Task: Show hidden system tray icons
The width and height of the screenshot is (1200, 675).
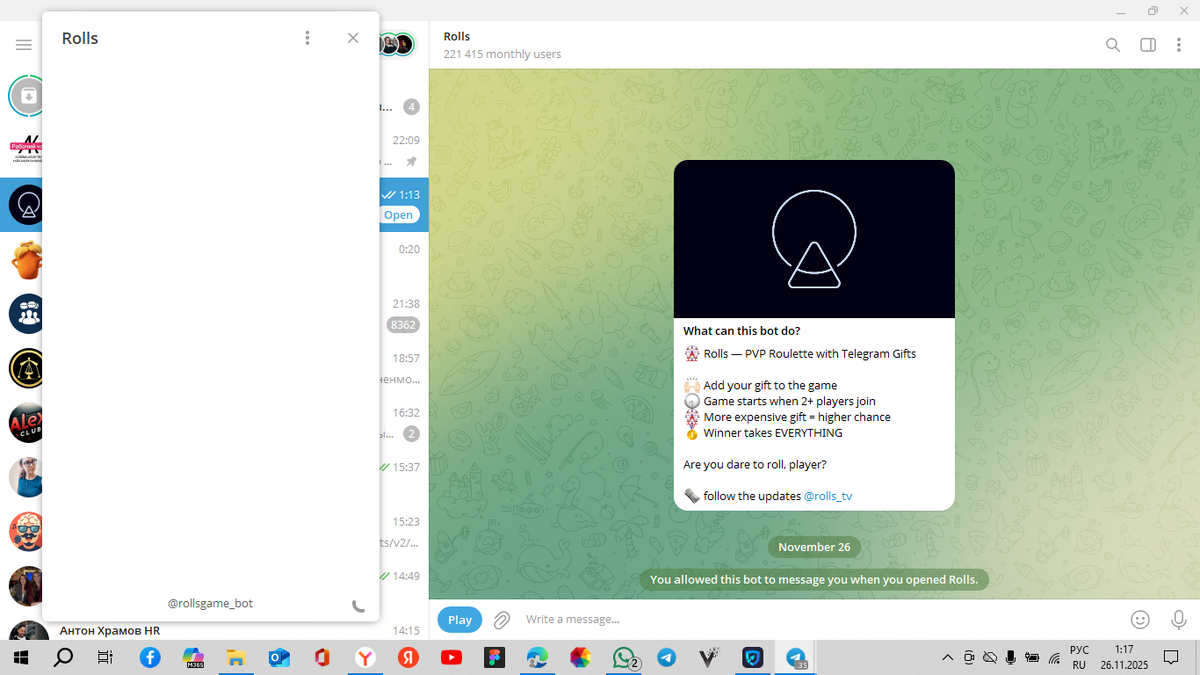Action: pos(948,658)
